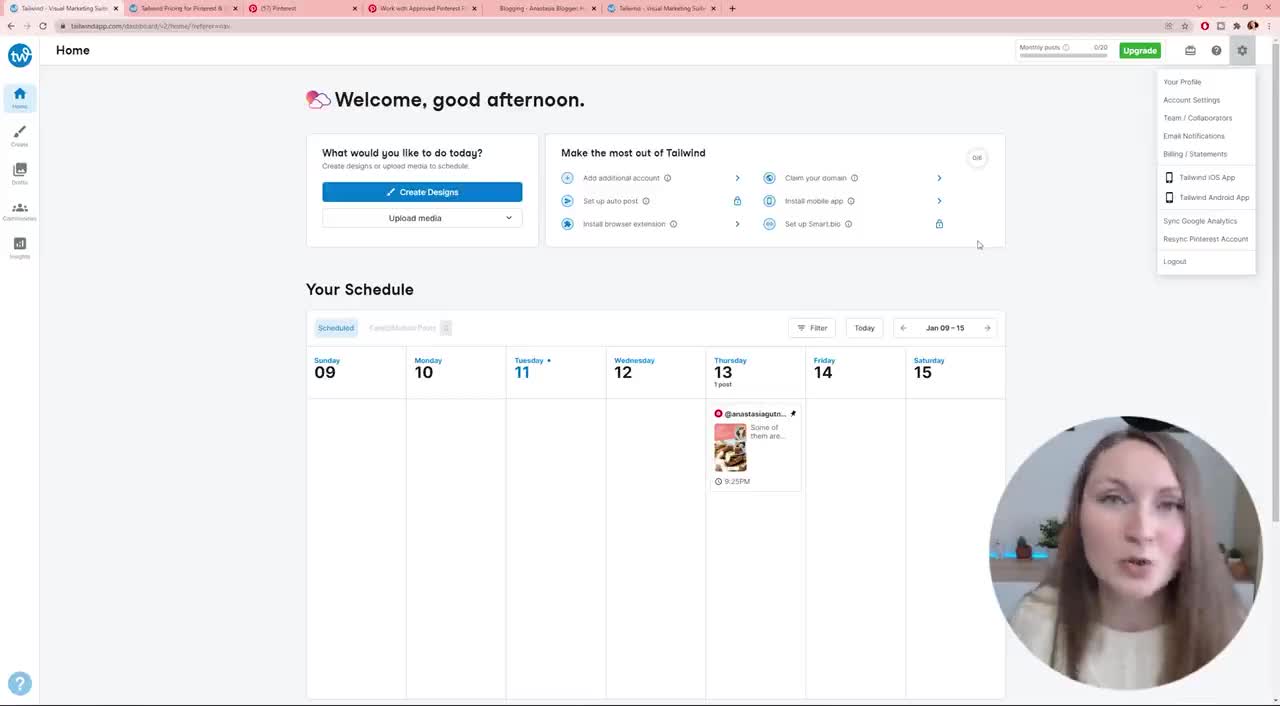
Task: Click info icon beside Set up auto post
Action: (x=646, y=201)
